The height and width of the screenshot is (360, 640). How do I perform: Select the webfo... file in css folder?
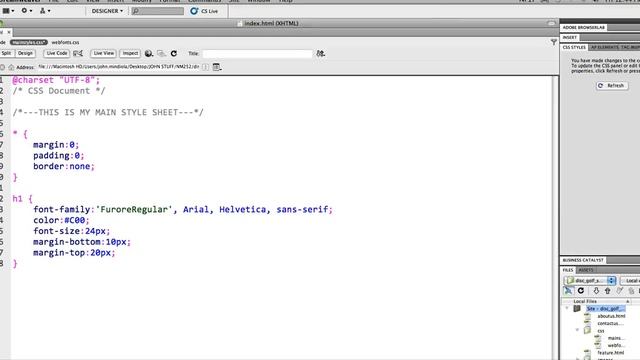pos(616,345)
